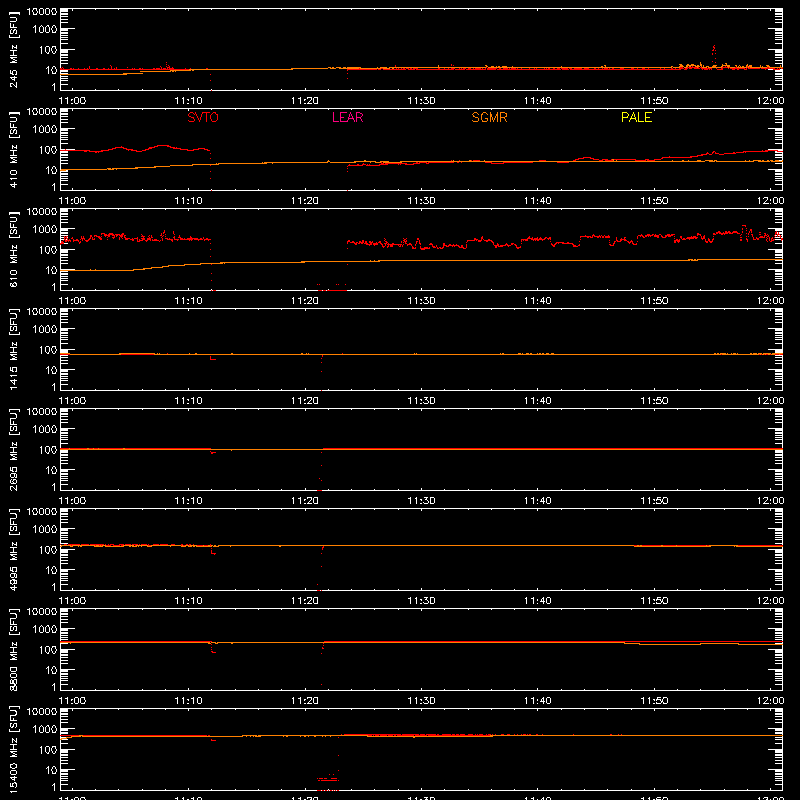This screenshot has height=800, width=800.
Task: Click the LEAR station label
Action: 347,117
